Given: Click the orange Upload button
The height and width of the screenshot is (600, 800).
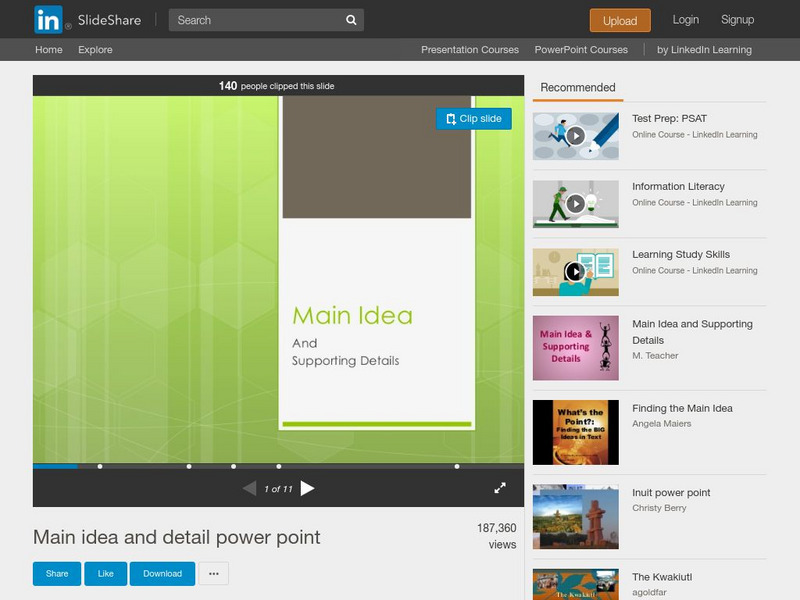Looking at the screenshot, I should pos(619,20).
